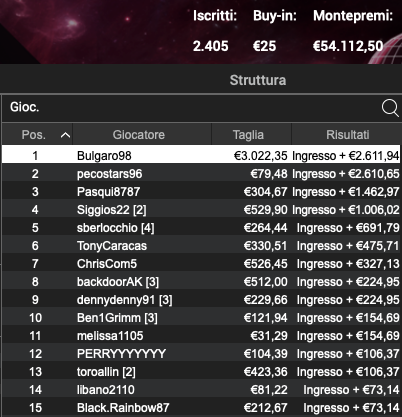Click the Gioc. search input field

[190, 108]
